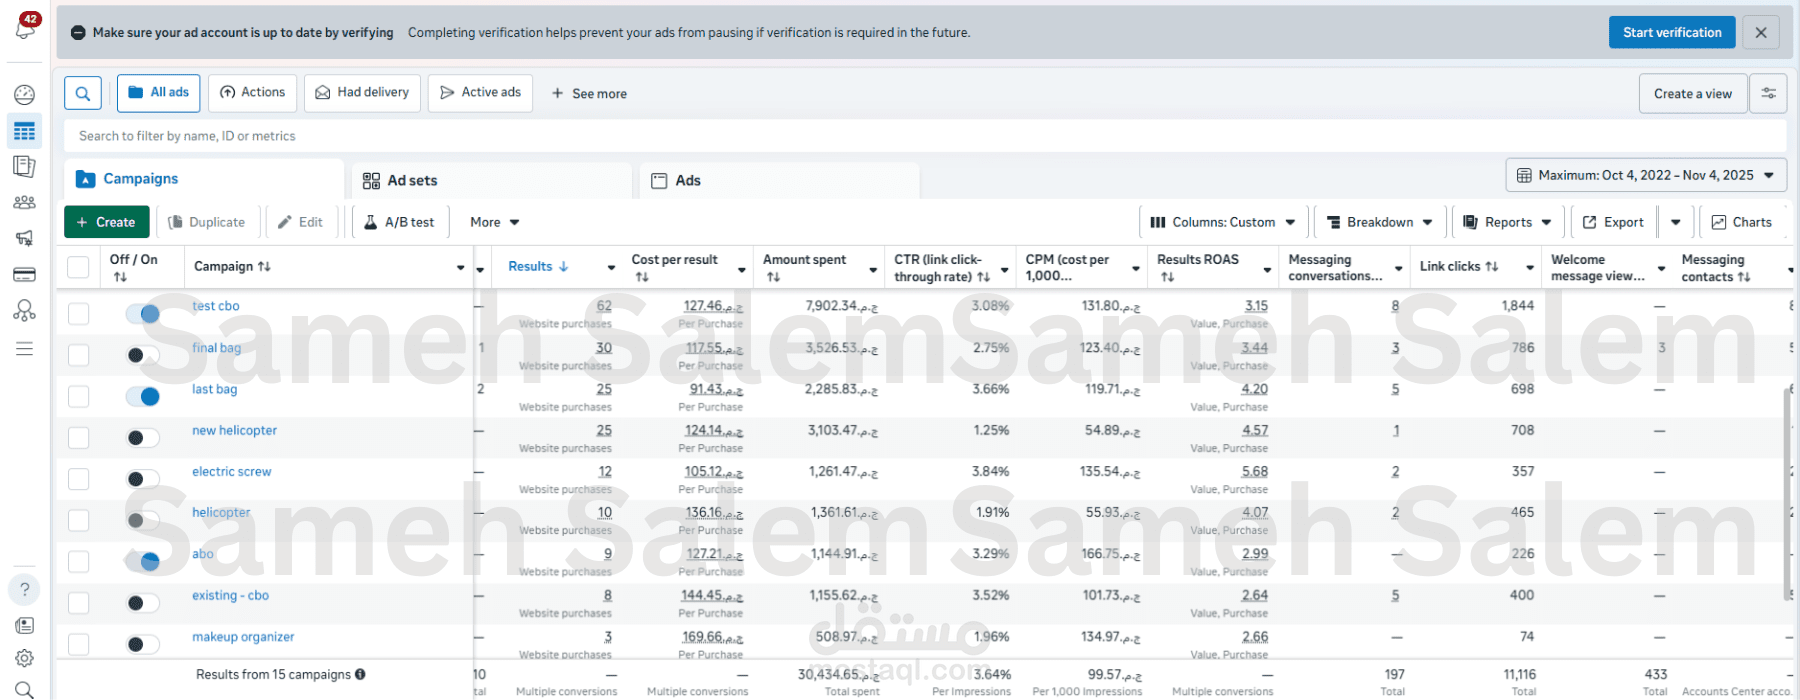Viewport: 1800px width, 700px height.
Task: Select the All ads filter
Action: point(158,93)
